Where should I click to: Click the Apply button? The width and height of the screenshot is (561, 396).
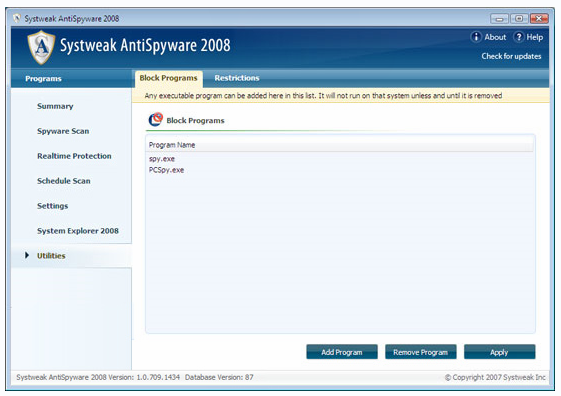[x=499, y=352]
